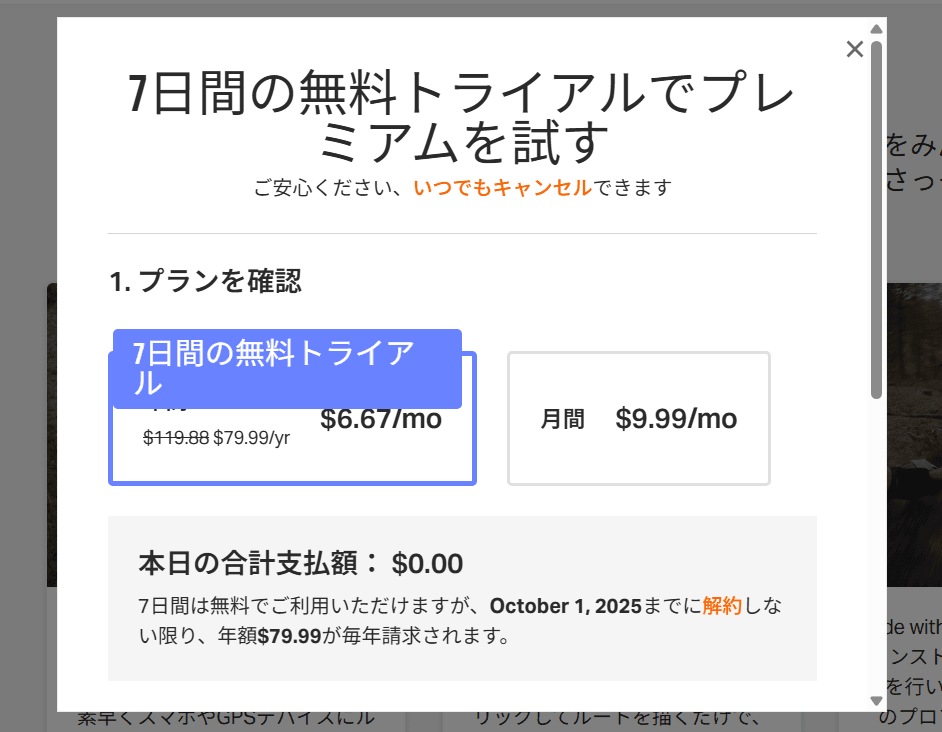Click the strikethrough $119.88 price
The height and width of the screenshot is (732, 942).
[x=176, y=437]
